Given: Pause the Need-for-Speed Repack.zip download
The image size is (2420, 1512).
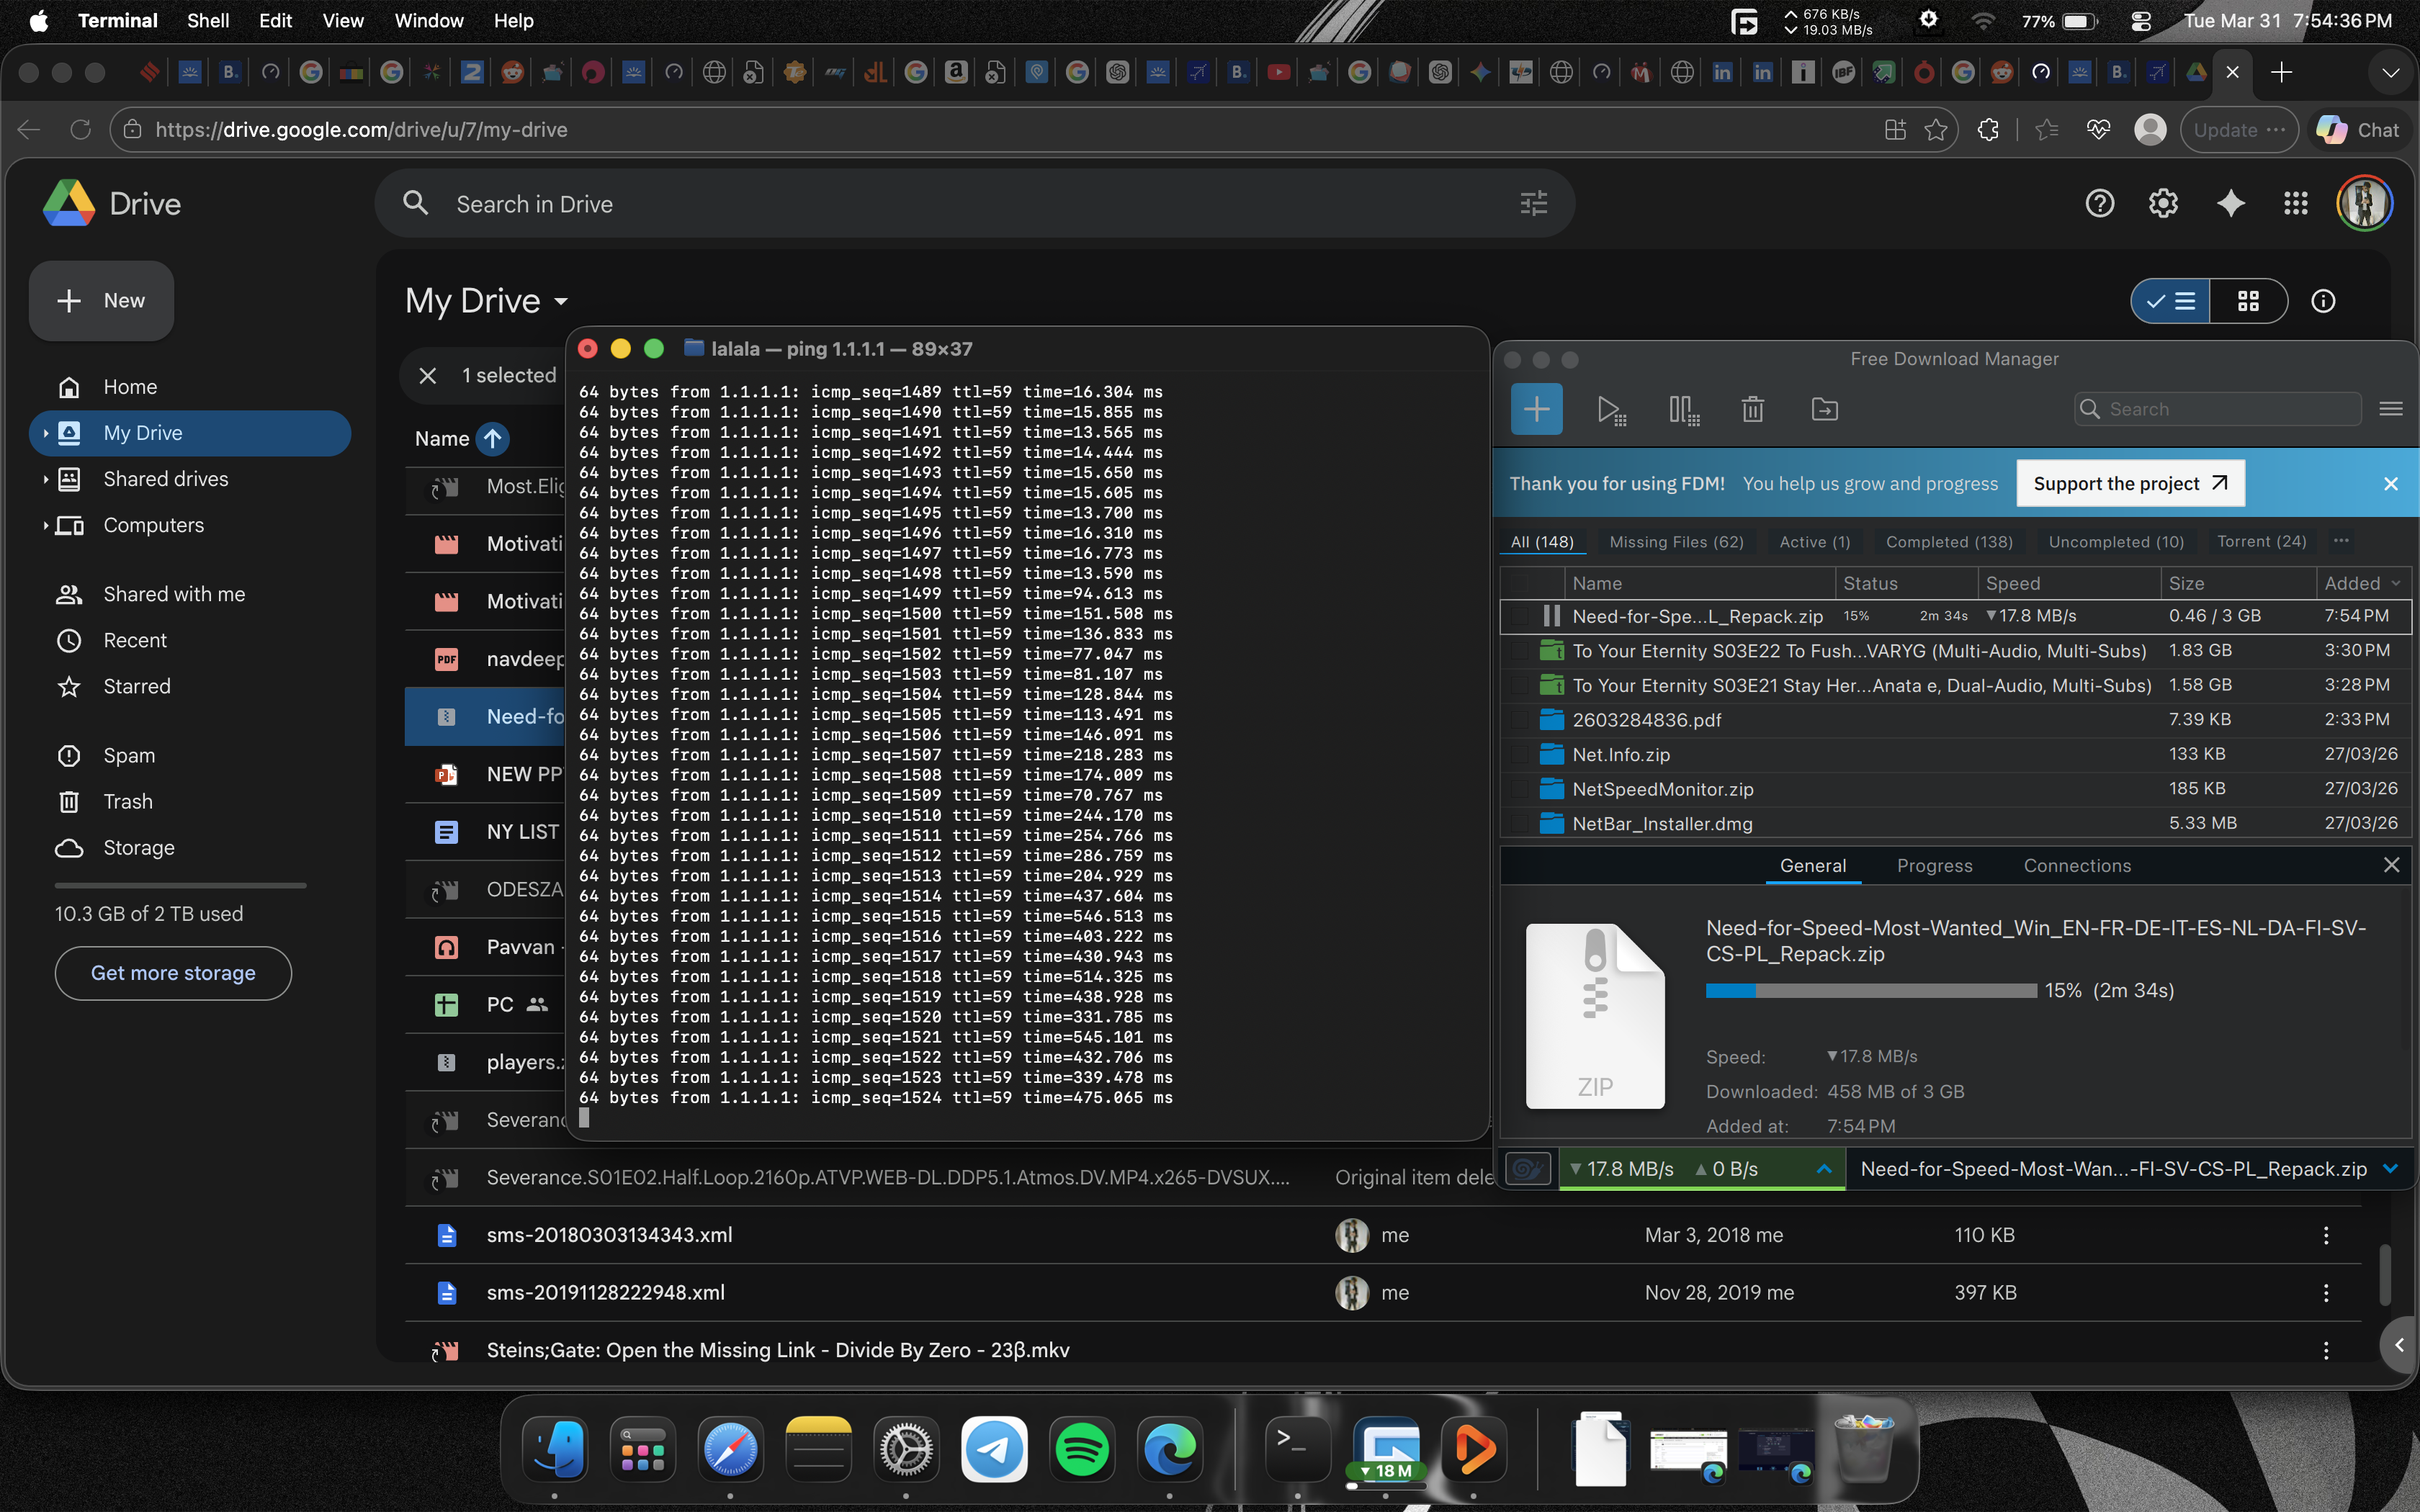Looking at the screenshot, I should coord(1551,616).
